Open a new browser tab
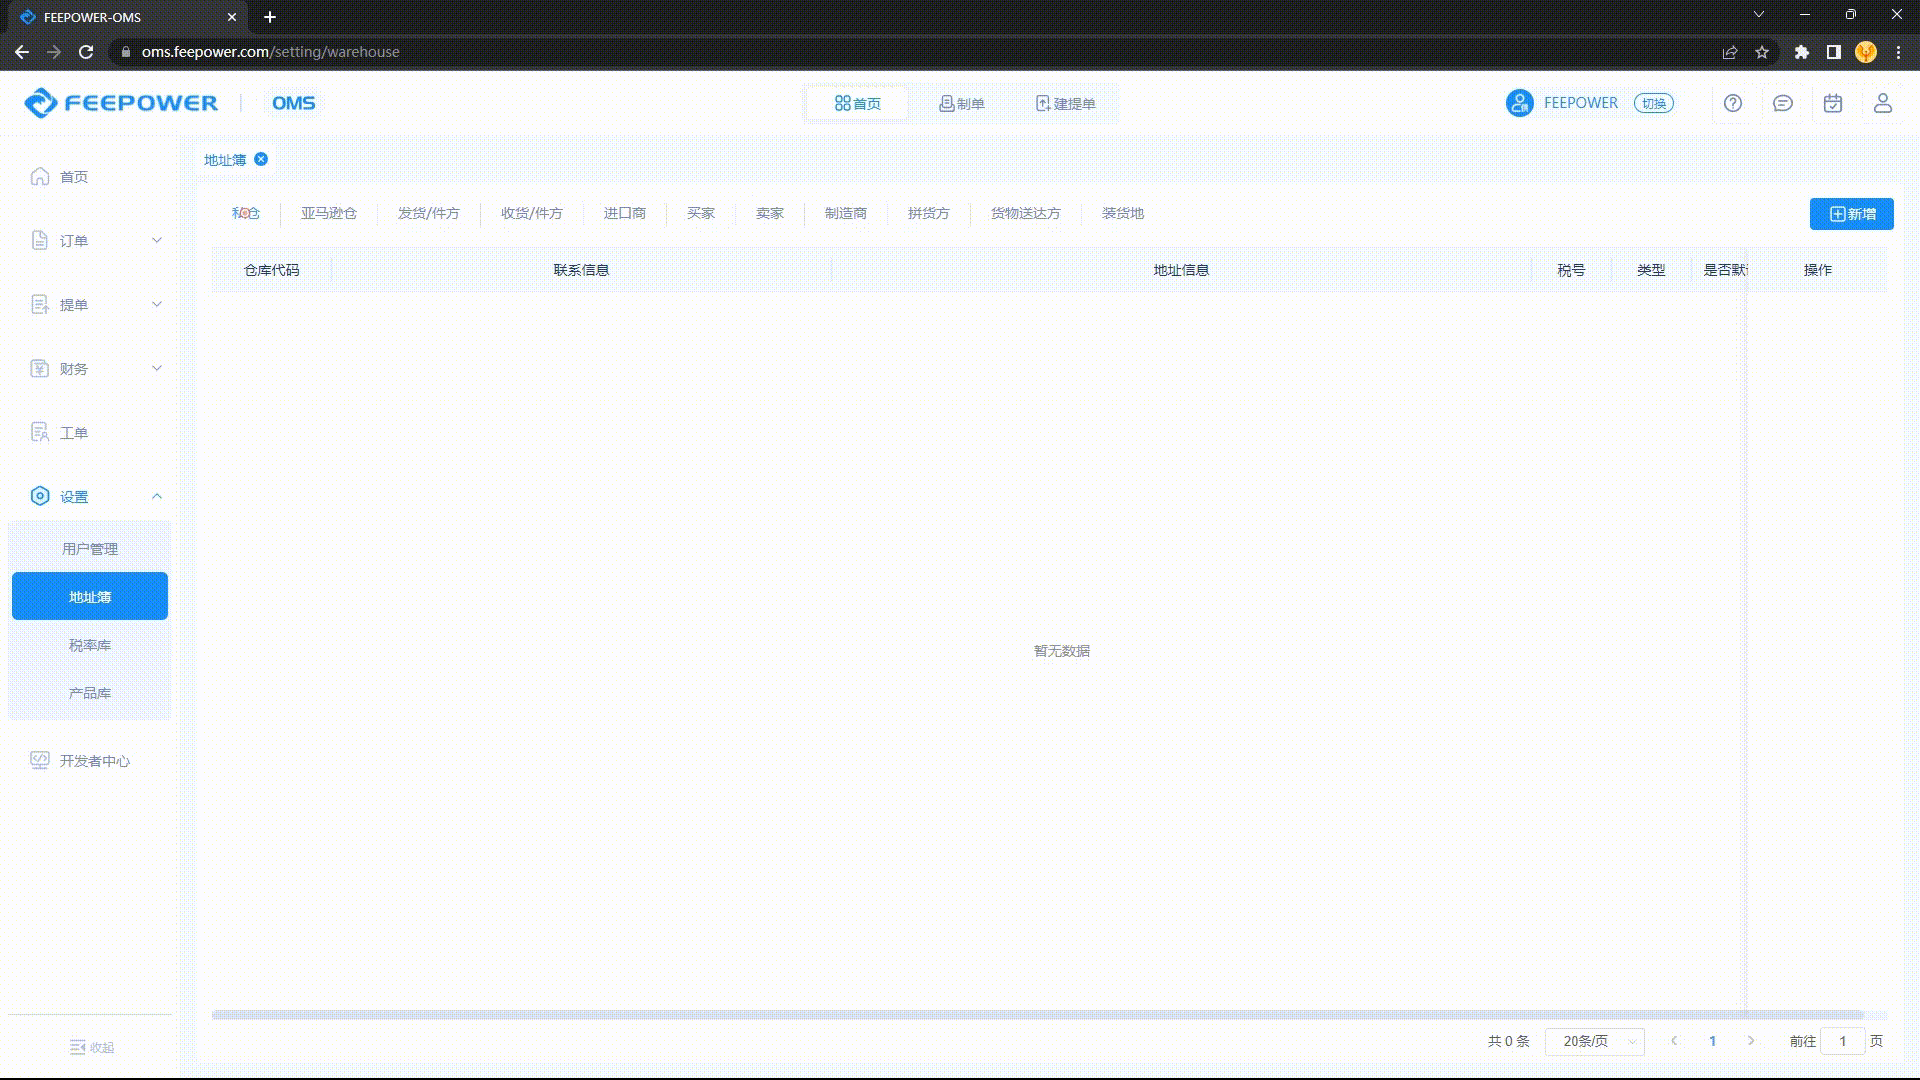 click(270, 17)
